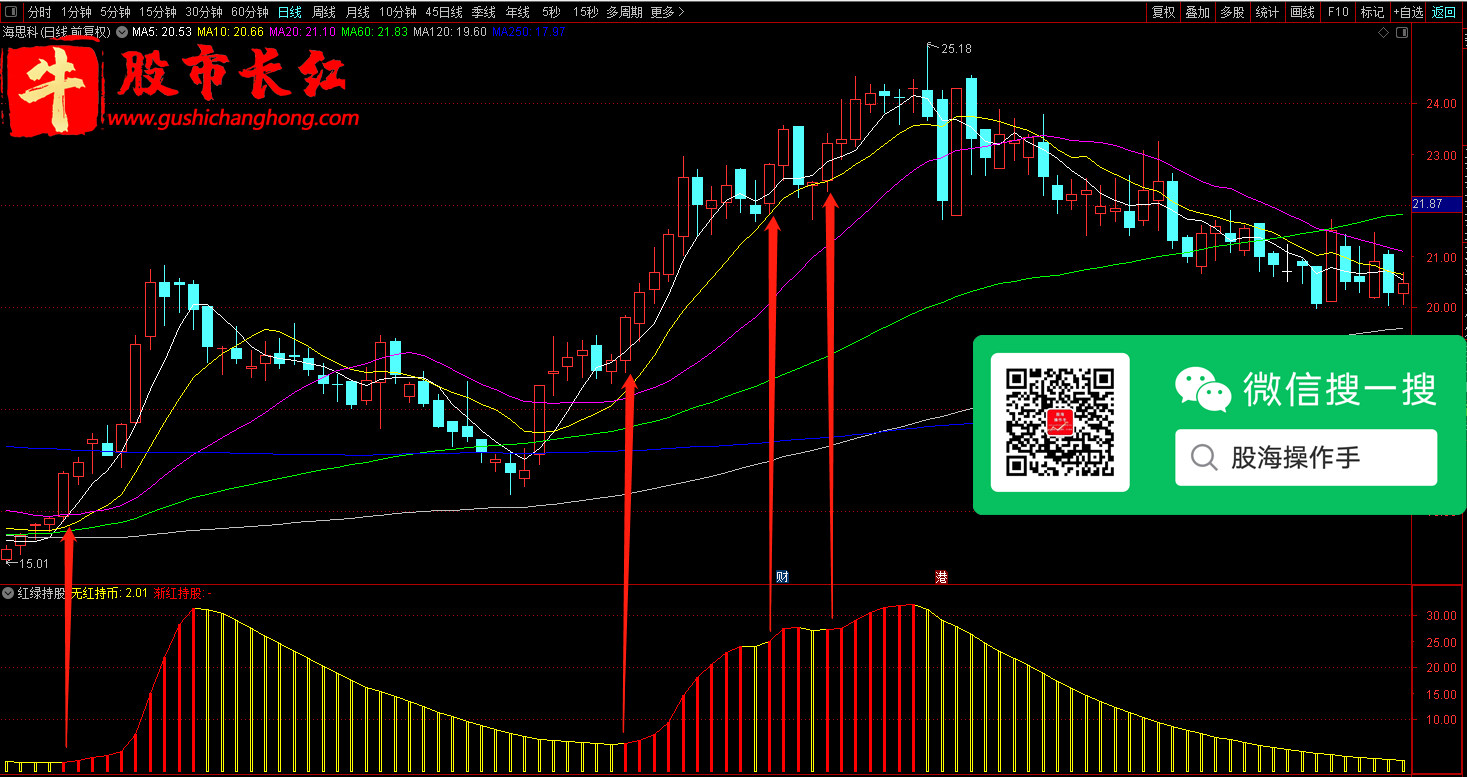Click the 港 event marker
This screenshot has width=1467, height=777.
pos(941,577)
